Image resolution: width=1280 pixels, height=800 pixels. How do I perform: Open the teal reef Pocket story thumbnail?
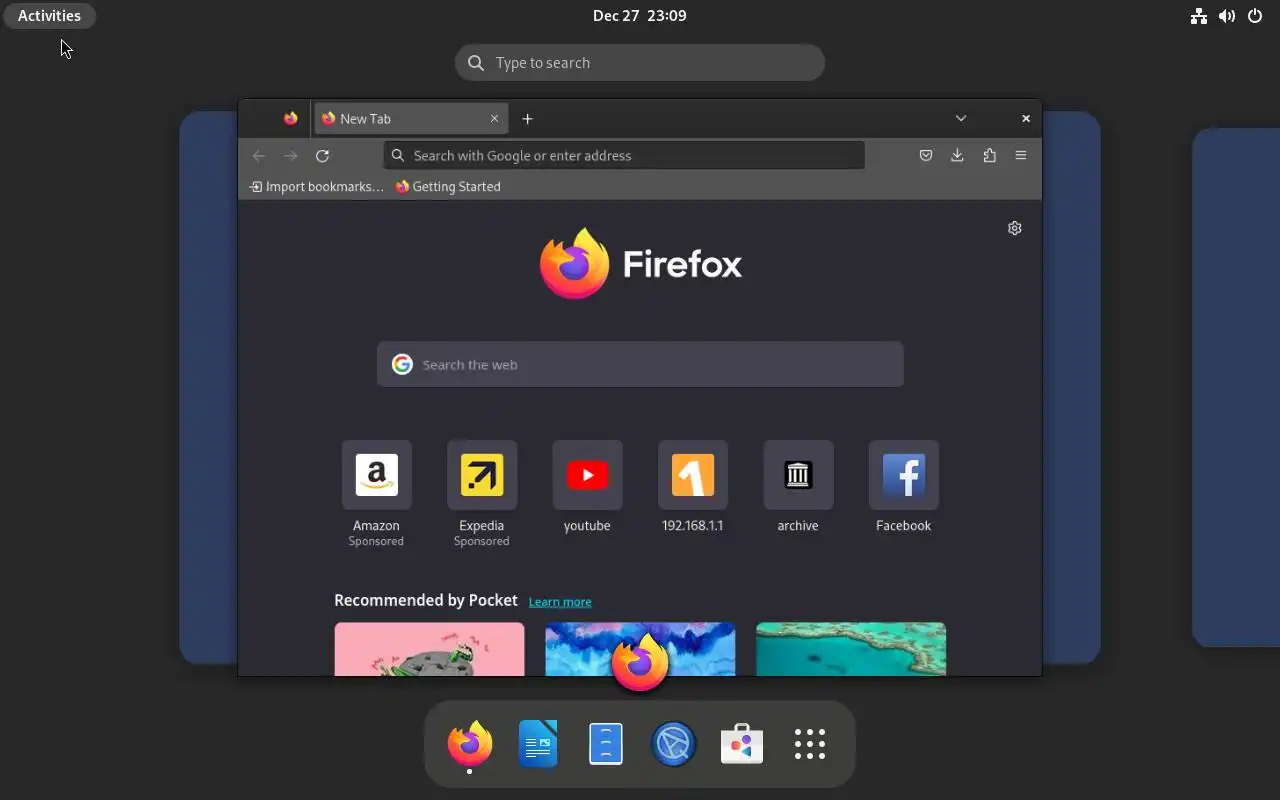(x=851, y=649)
